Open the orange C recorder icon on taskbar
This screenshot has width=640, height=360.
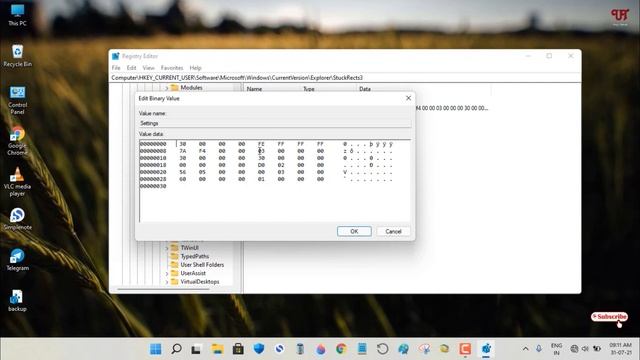465,349
